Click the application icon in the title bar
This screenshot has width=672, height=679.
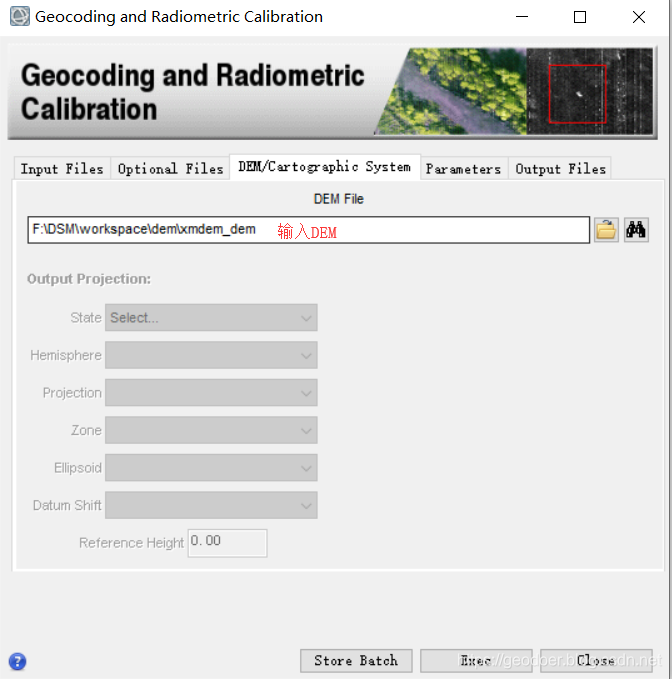point(19,16)
